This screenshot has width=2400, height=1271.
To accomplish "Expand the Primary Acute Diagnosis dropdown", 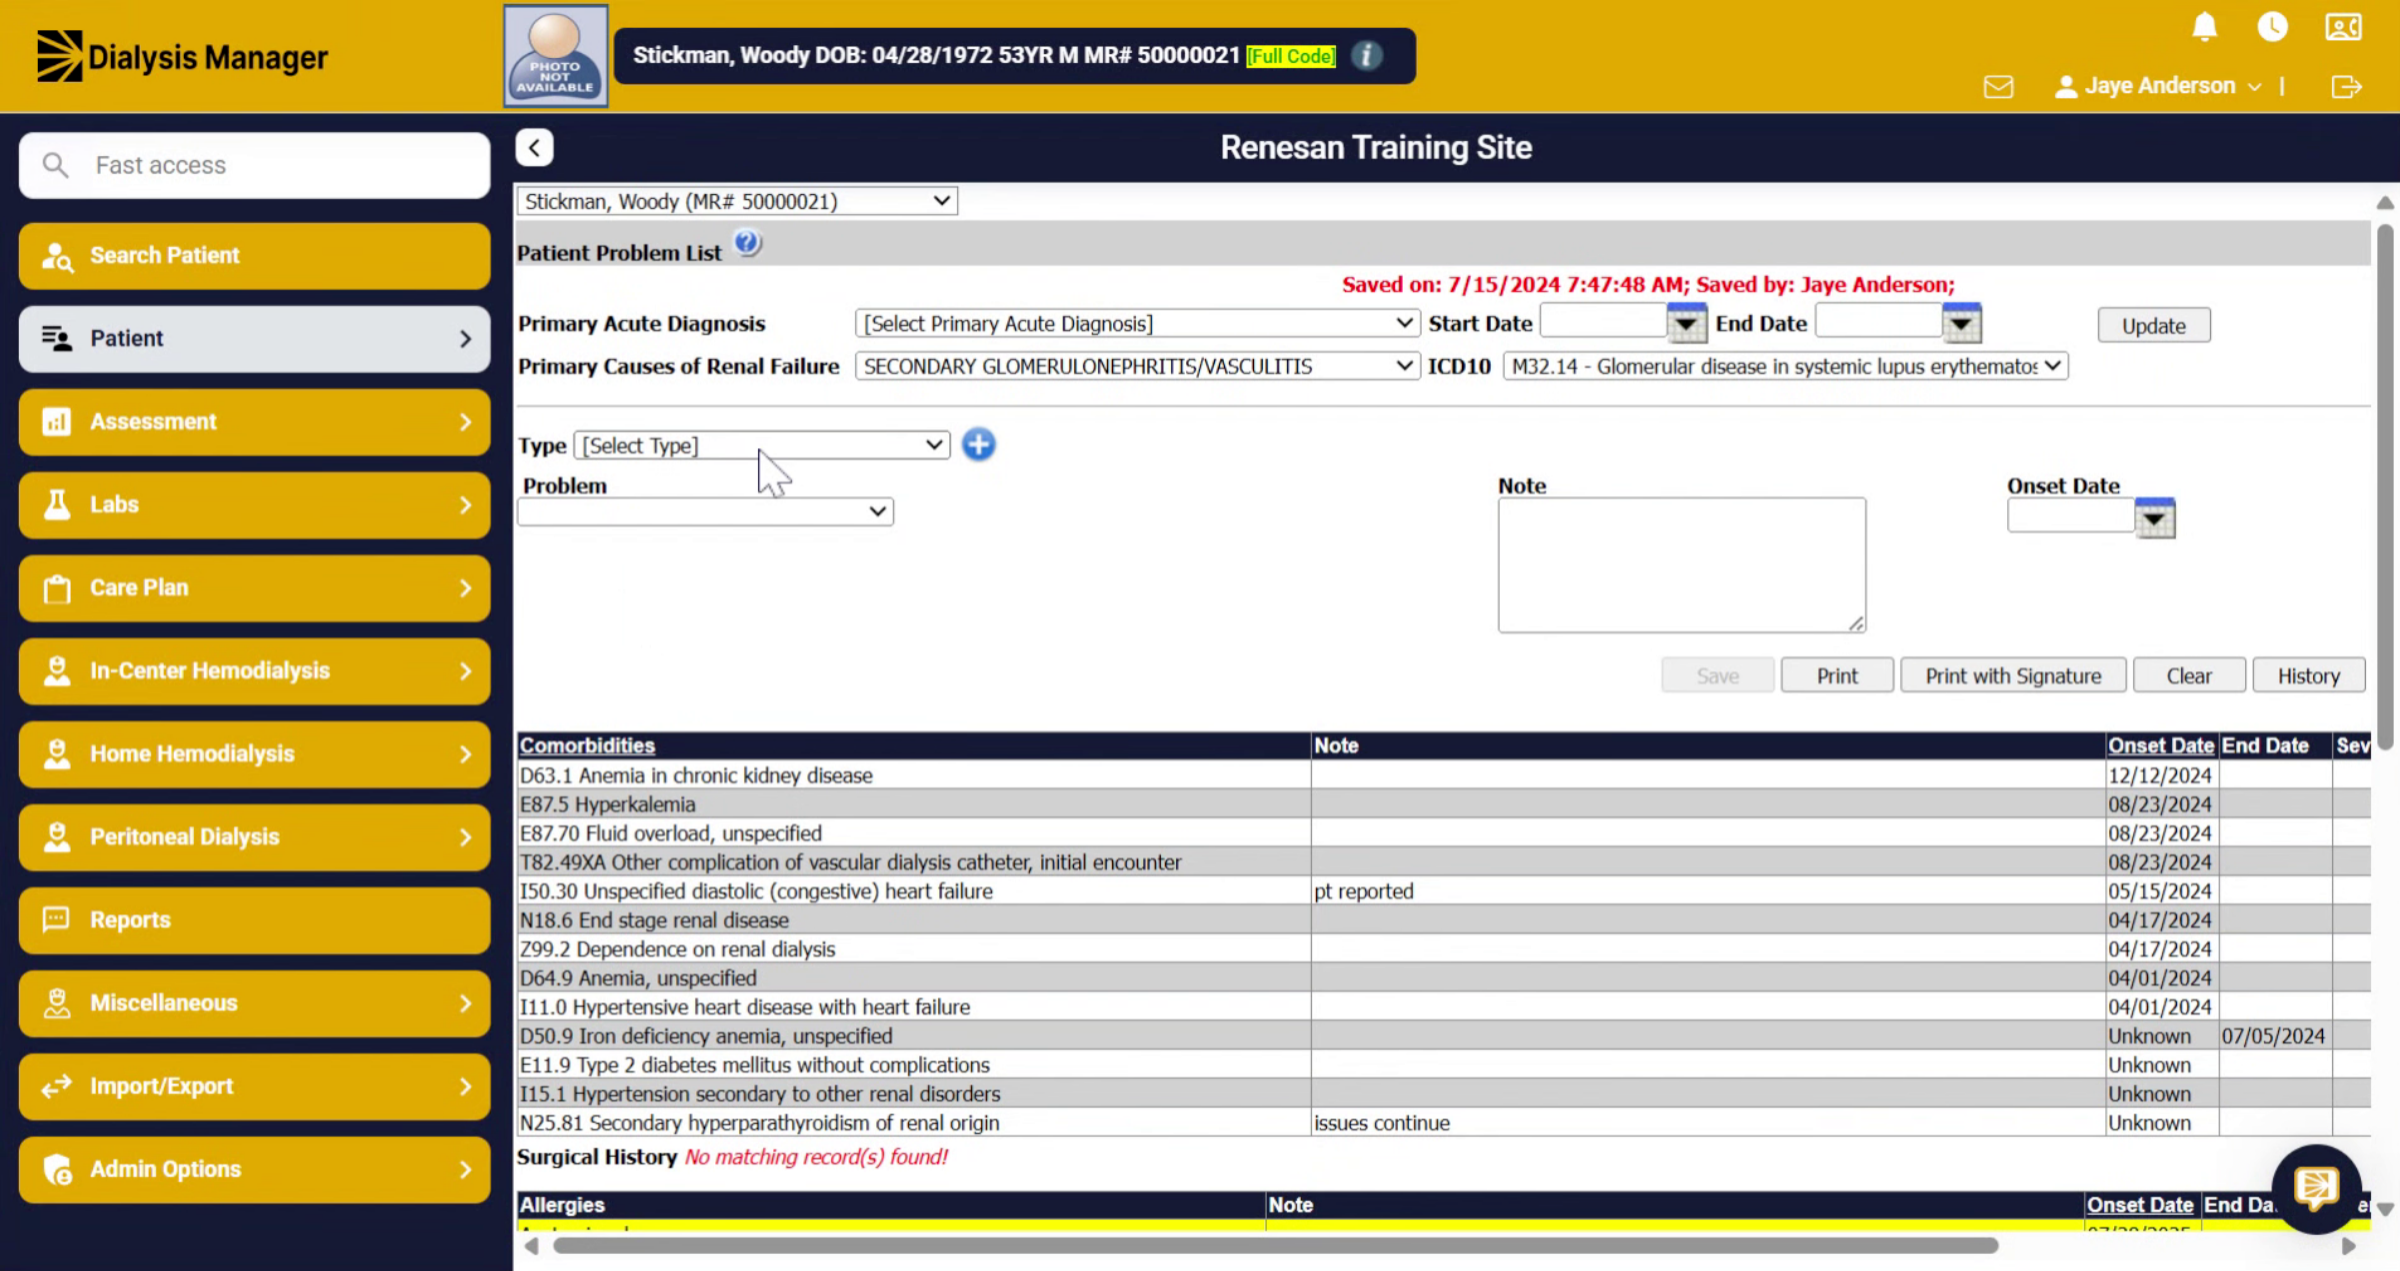I will (x=1137, y=323).
